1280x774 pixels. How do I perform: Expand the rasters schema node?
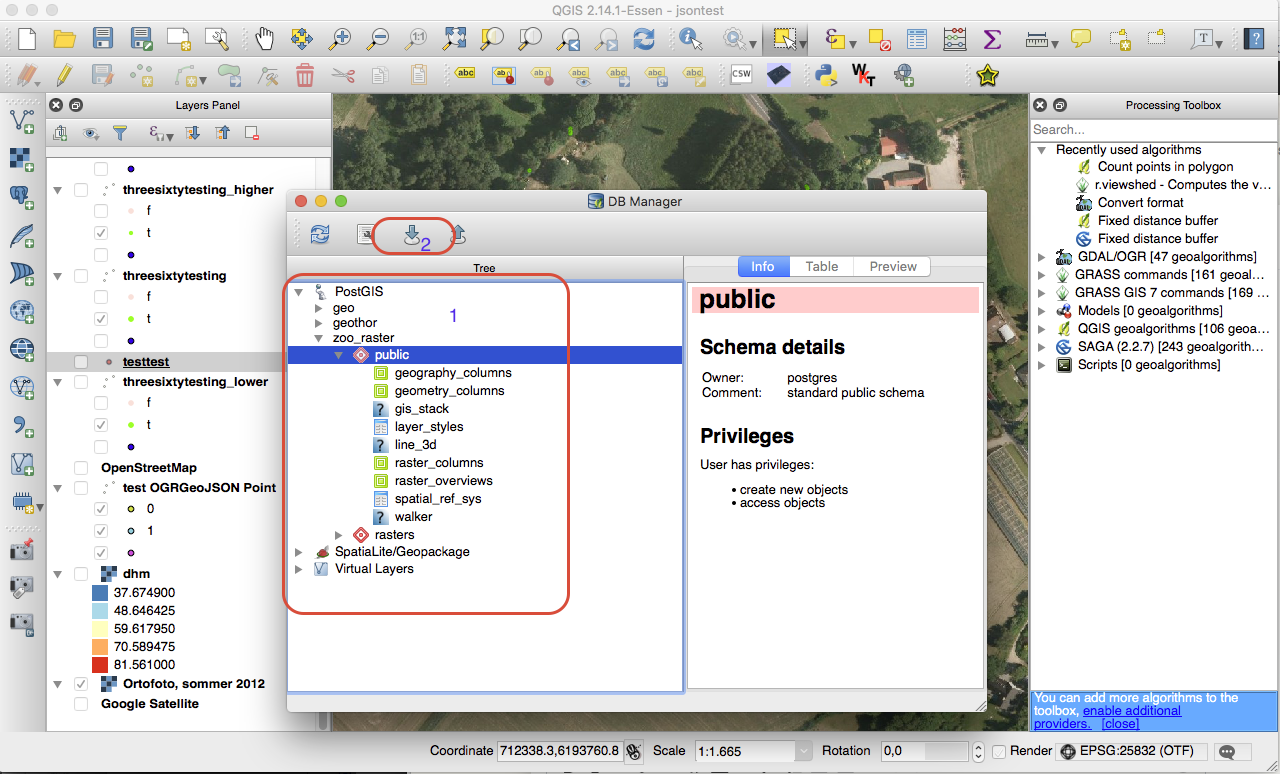(x=339, y=535)
